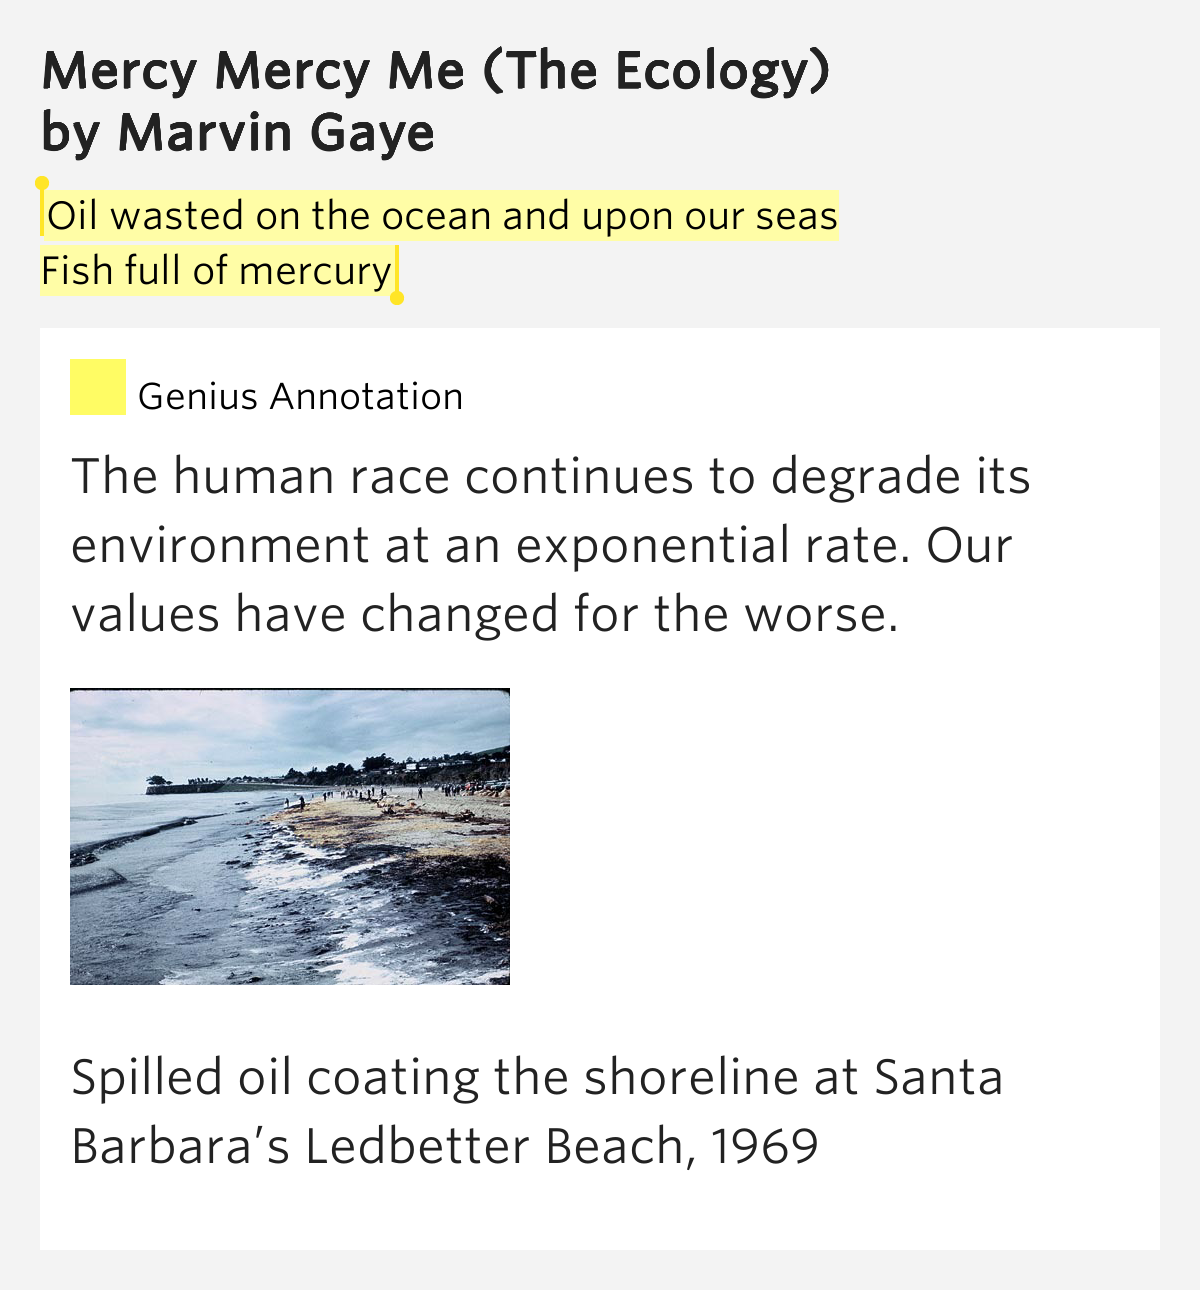Open the "by Marvin Gaye" artist heading
Image resolution: width=1200 pixels, height=1290 pixels.
point(238,133)
